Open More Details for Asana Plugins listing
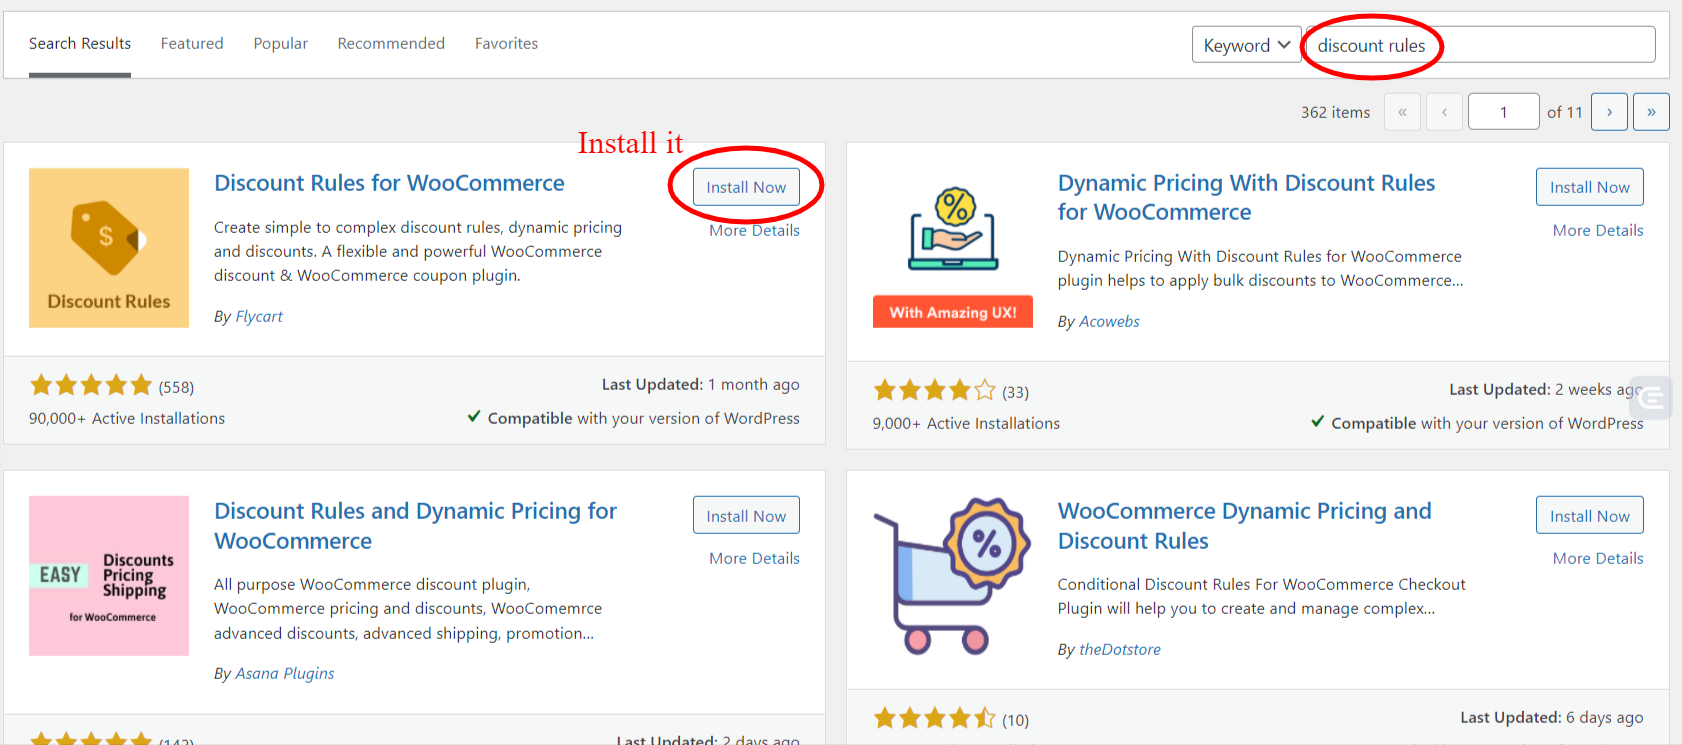Image resolution: width=1682 pixels, height=745 pixels. click(754, 558)
